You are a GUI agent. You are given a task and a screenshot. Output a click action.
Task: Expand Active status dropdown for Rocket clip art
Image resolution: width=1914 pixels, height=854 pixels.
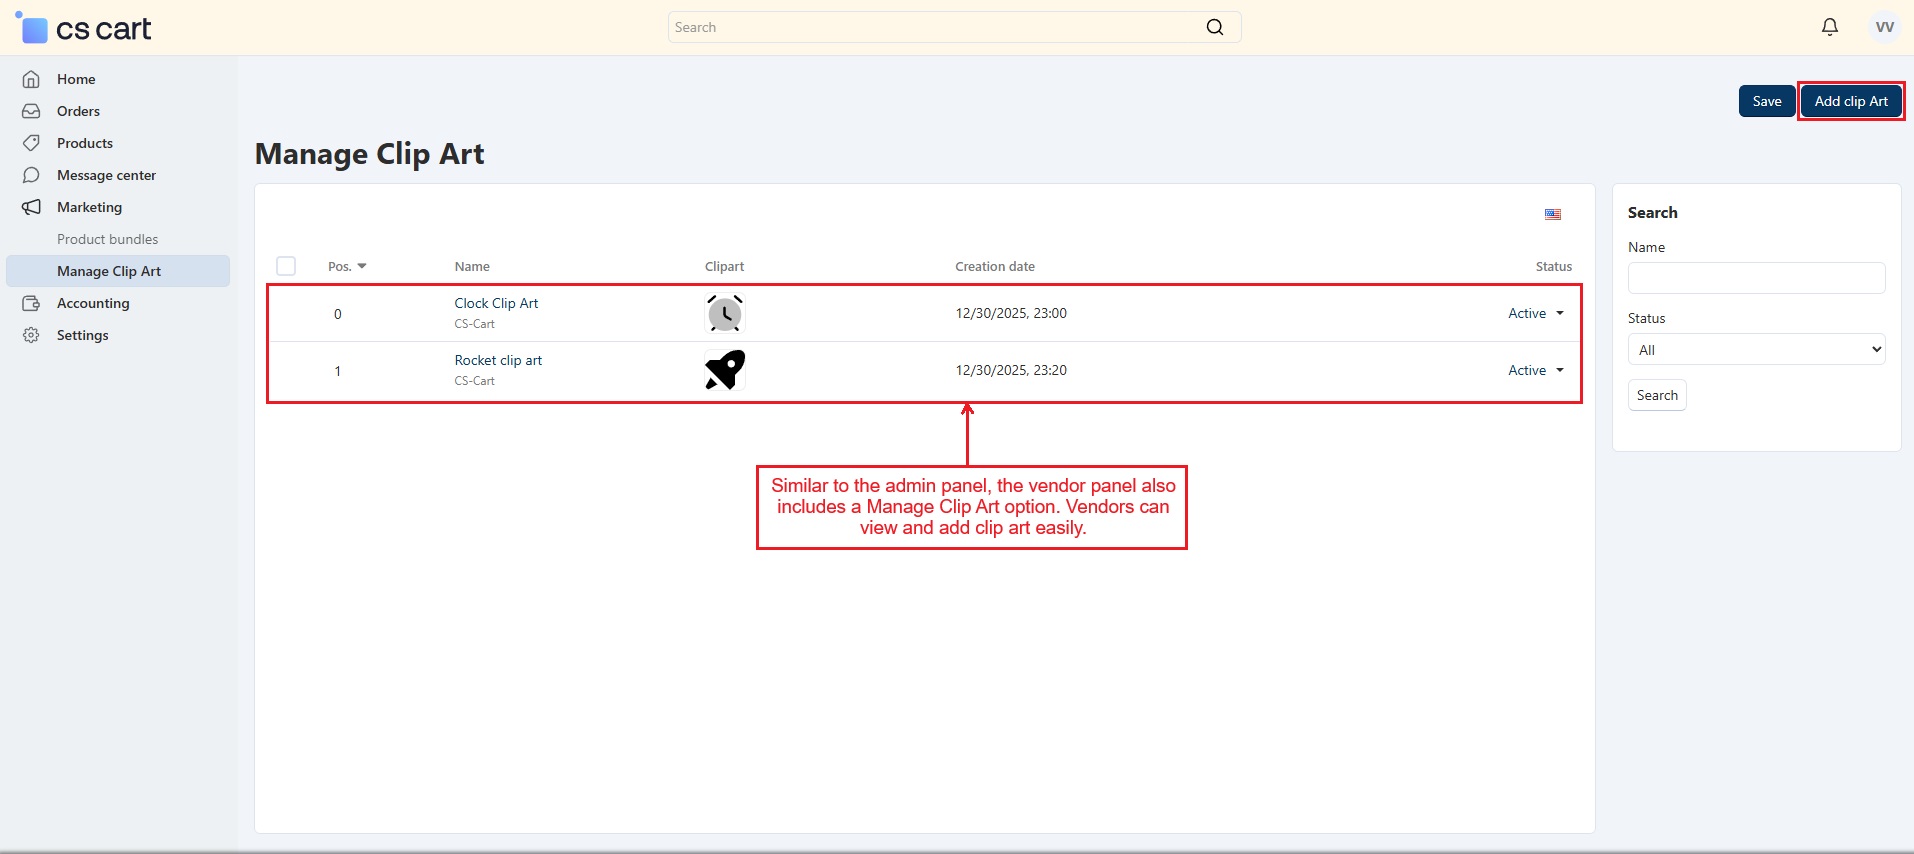click(x=1535, y=370)
